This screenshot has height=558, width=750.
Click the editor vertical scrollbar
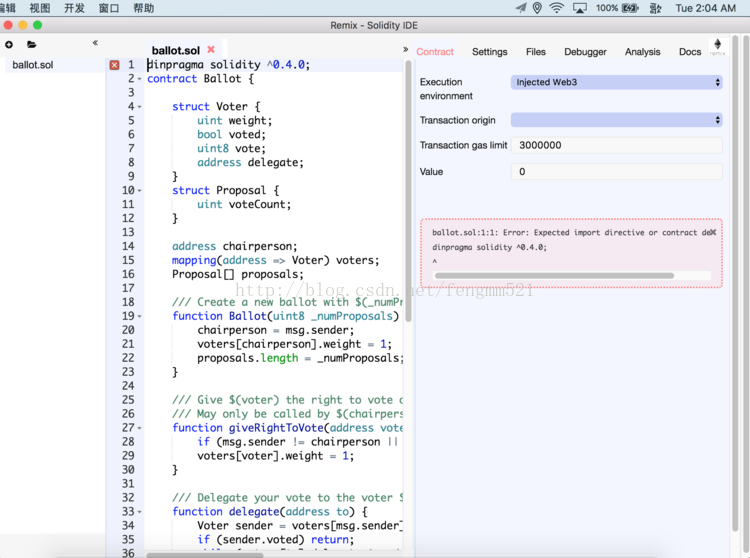408,191
